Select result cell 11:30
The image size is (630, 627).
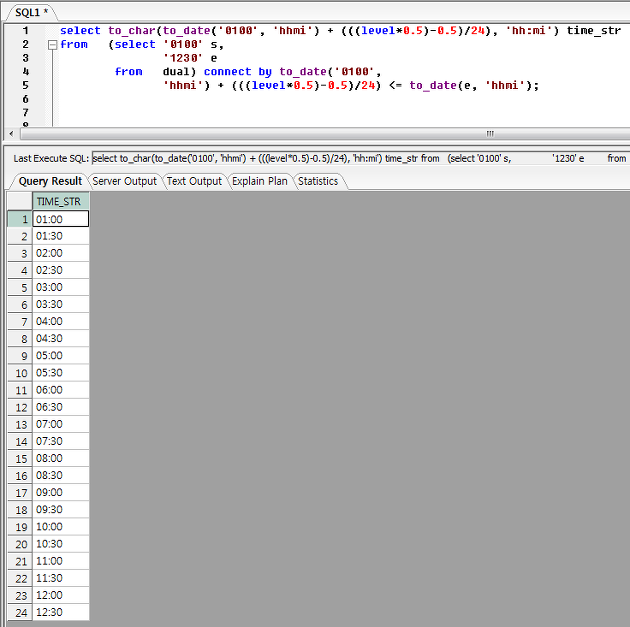pyautogui.click(x=61, y=578)
